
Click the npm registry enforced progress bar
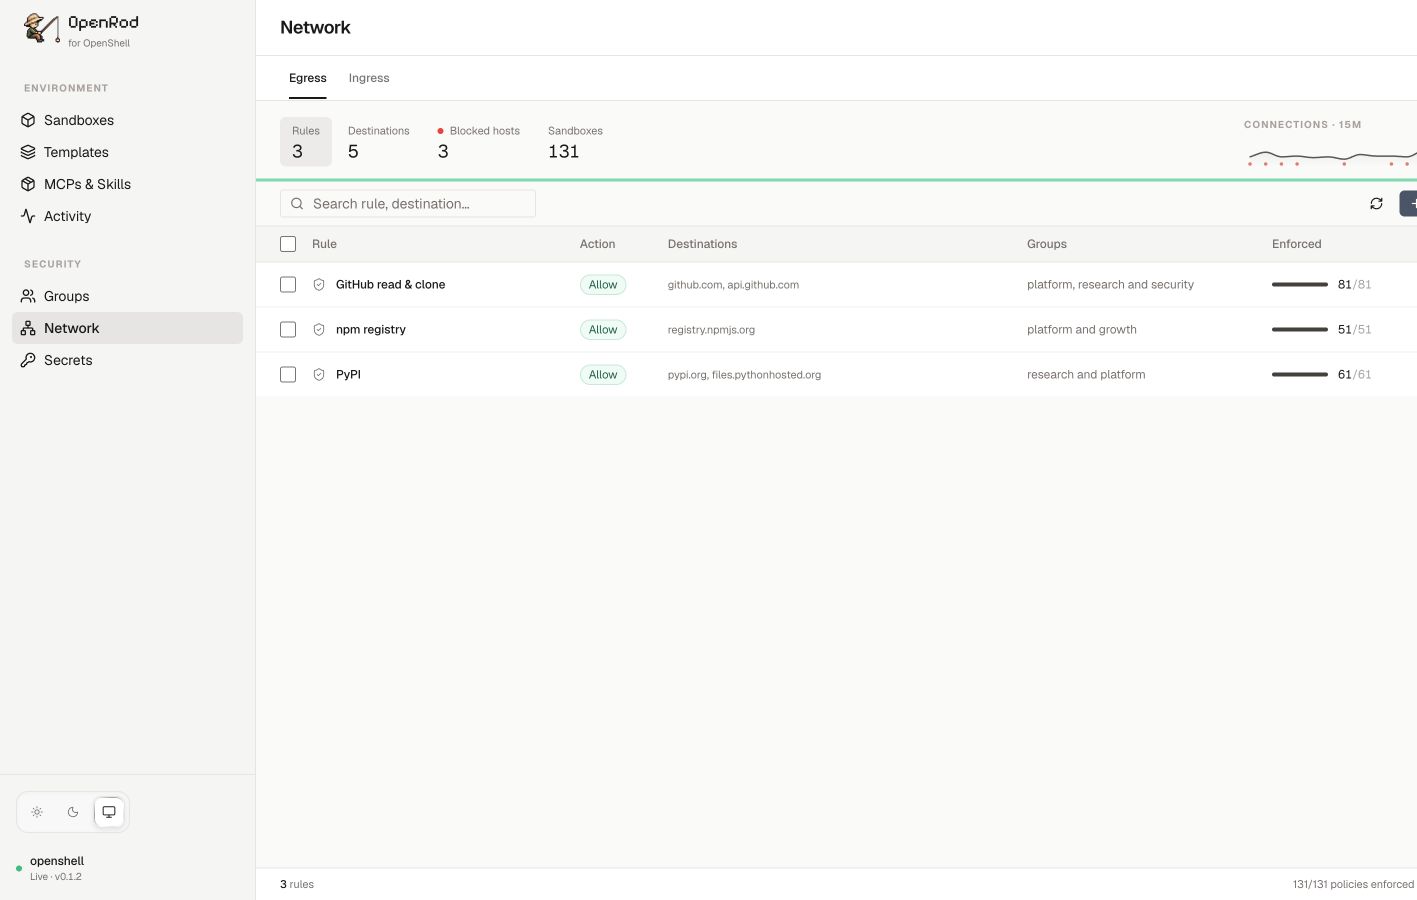1300,330
